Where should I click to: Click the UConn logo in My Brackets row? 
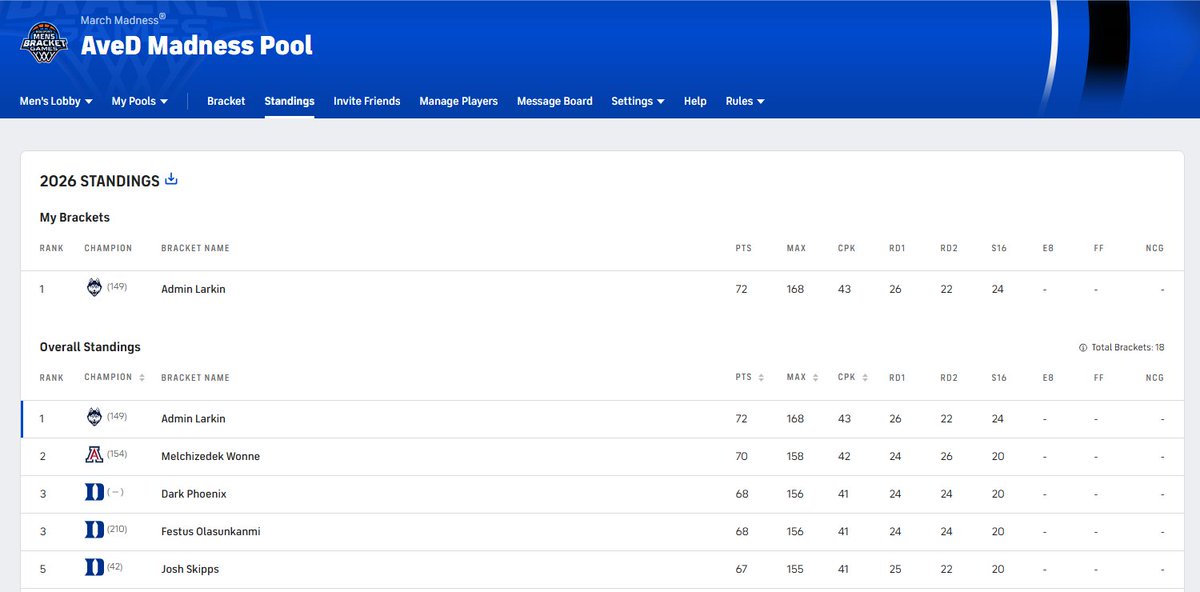(x=94, y=288)
